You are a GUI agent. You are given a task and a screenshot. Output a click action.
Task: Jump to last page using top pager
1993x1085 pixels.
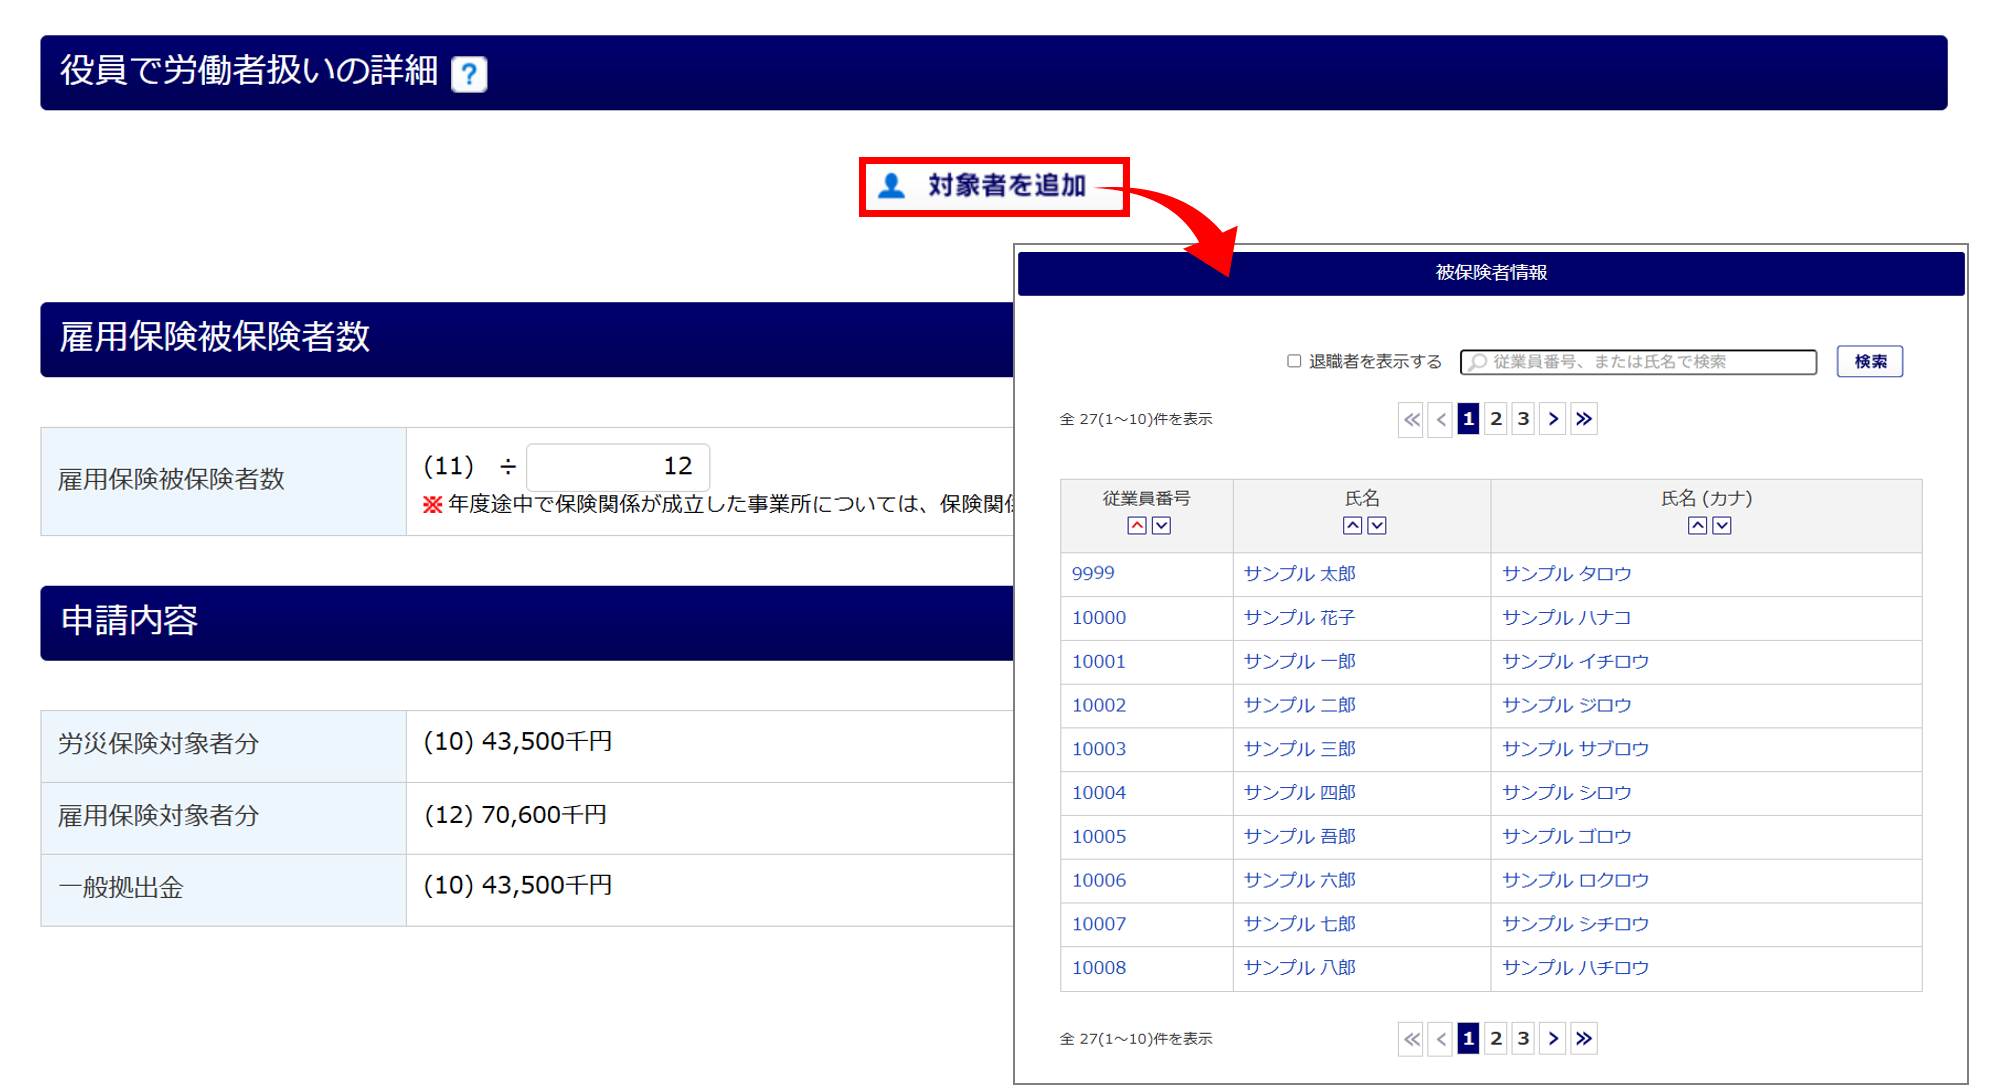[1584, 419]
